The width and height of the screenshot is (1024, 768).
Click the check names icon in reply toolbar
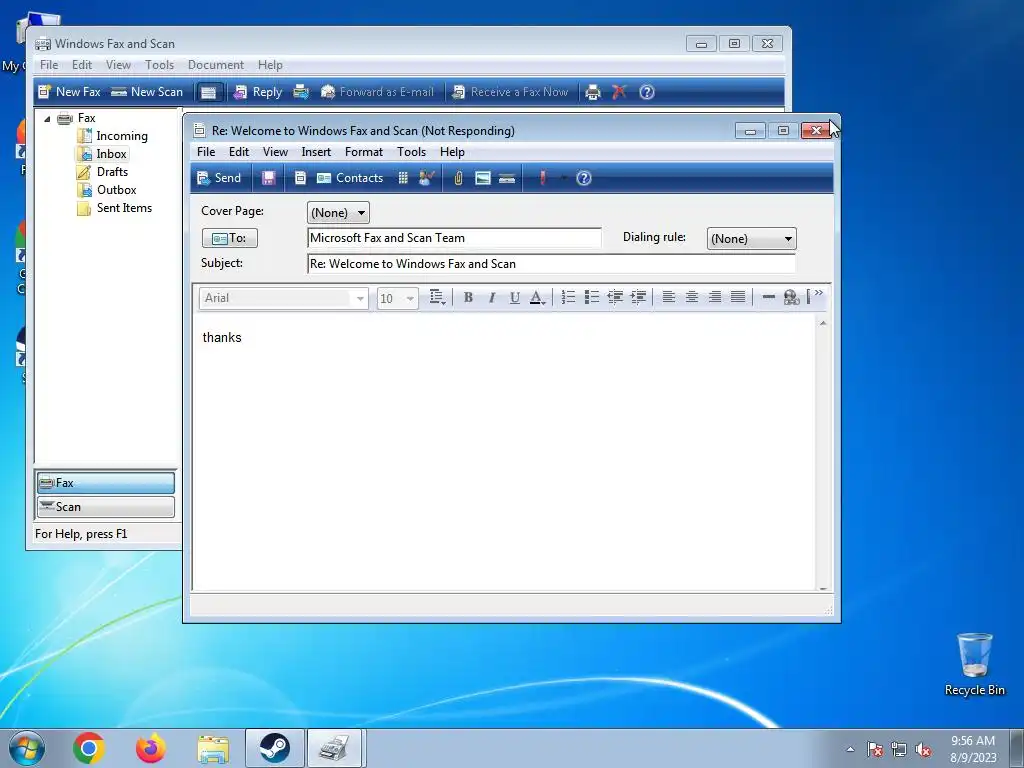[426, 178]
